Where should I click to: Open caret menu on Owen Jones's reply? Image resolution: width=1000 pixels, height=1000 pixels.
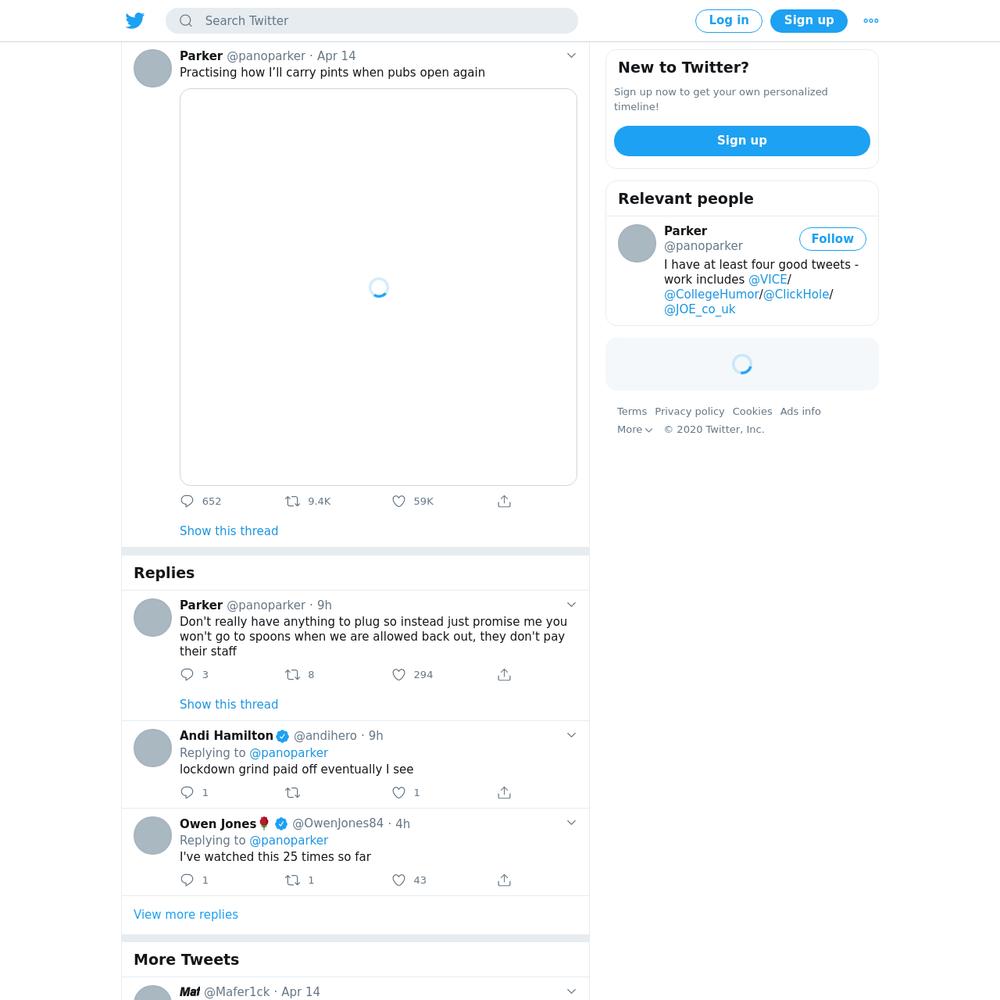point(571,823)
